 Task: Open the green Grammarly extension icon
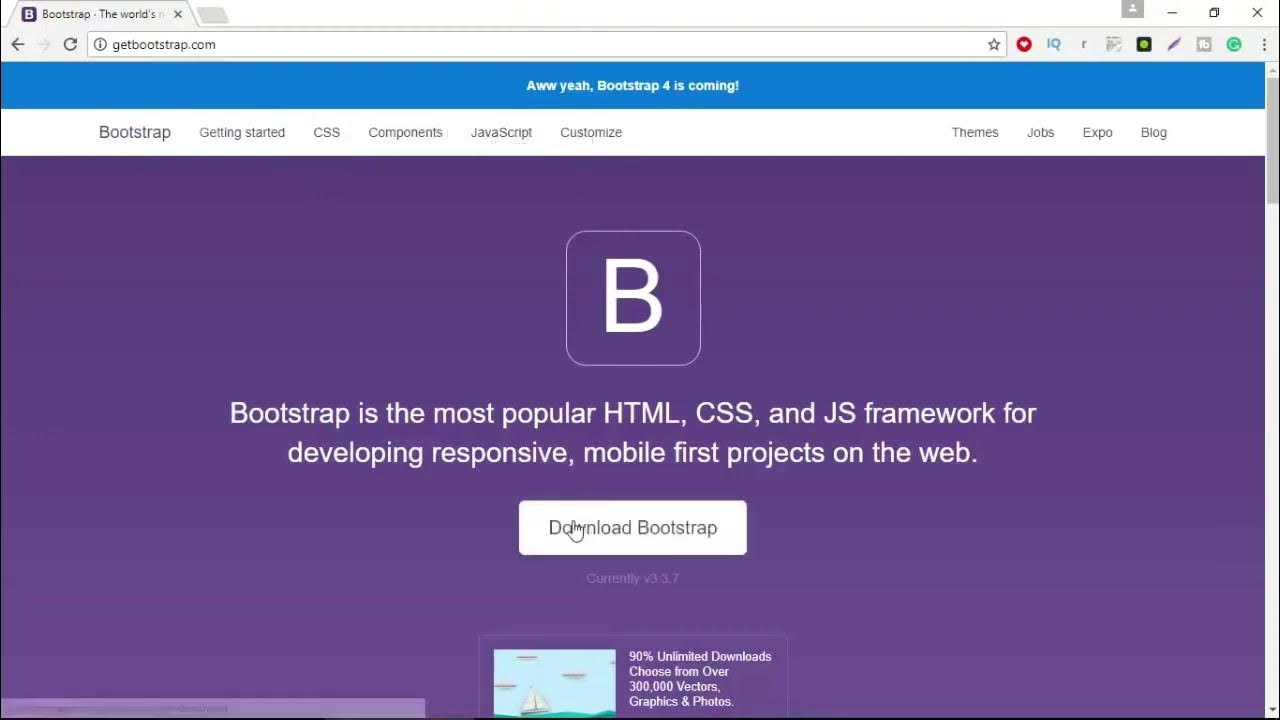[x=1234, y=44]
